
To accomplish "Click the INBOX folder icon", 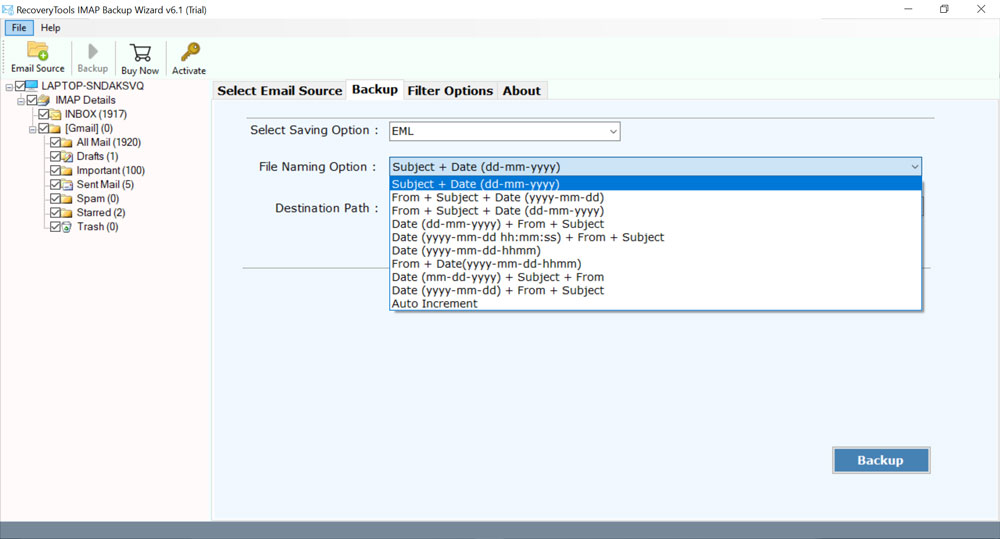I will 55,114.
